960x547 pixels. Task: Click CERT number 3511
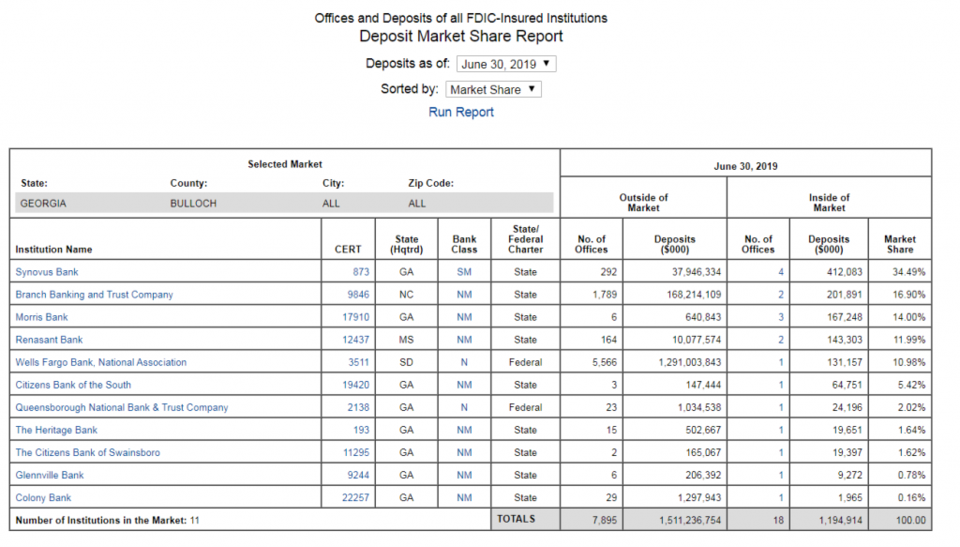[359, 363]
